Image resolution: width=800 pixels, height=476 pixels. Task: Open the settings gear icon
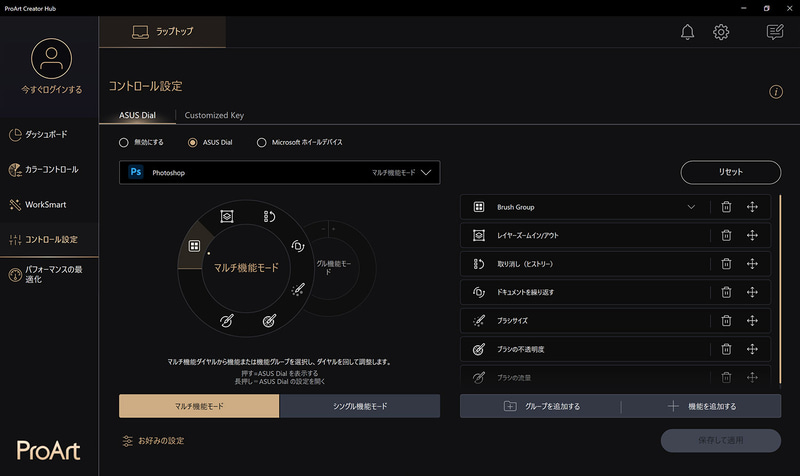721,32
